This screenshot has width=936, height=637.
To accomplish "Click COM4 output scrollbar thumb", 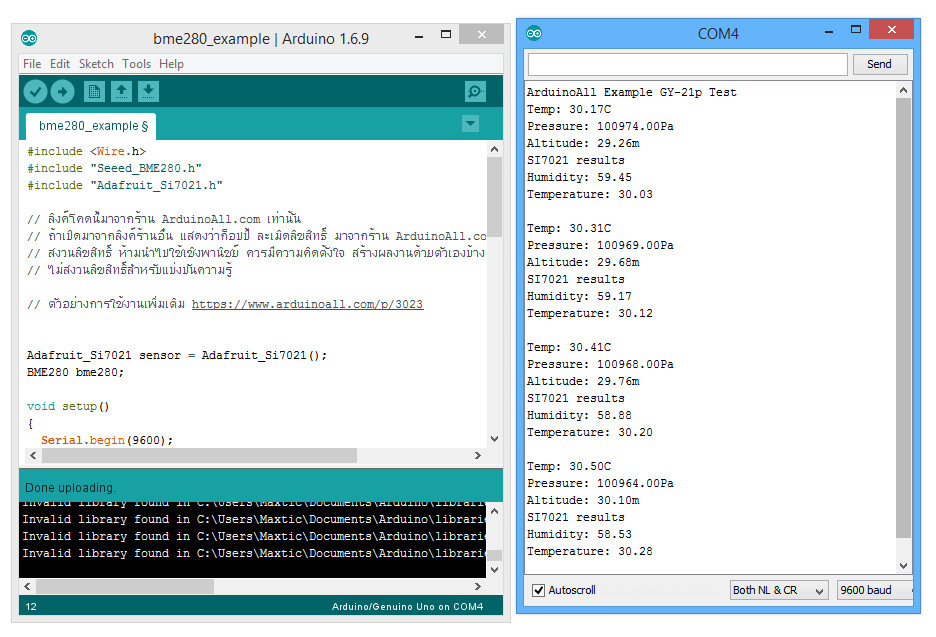I will [x=904, y=319].
